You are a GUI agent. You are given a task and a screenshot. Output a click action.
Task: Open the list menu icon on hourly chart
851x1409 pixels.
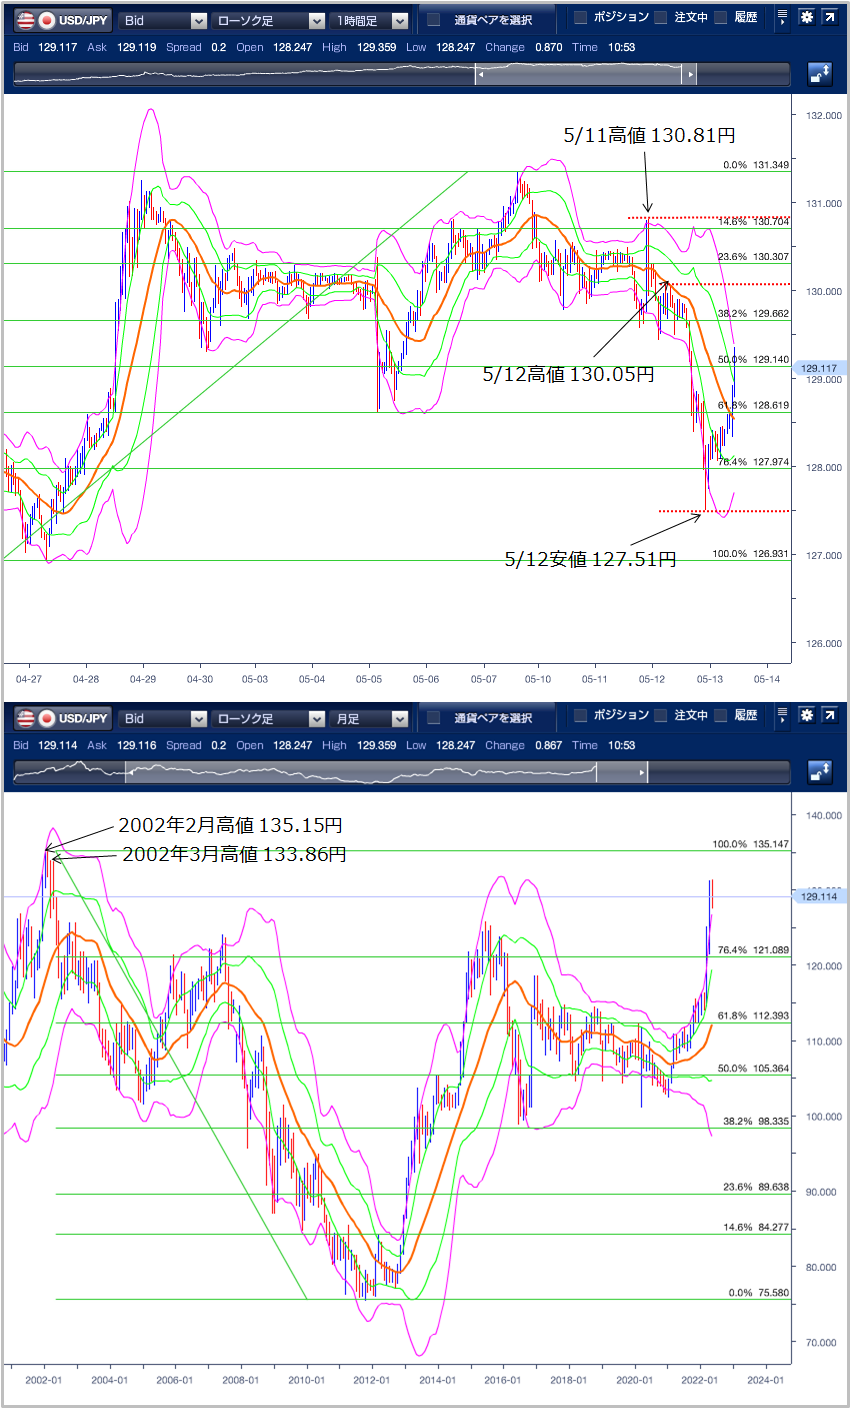[x=782, y=18]
